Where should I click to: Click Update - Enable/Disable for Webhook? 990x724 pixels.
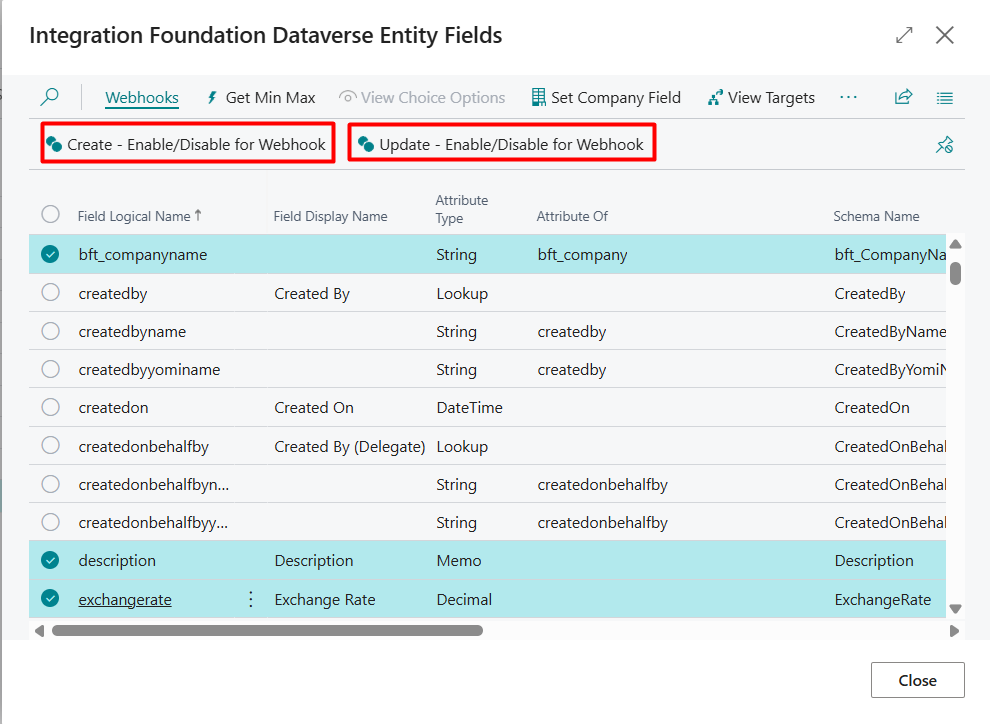[501, 144]
